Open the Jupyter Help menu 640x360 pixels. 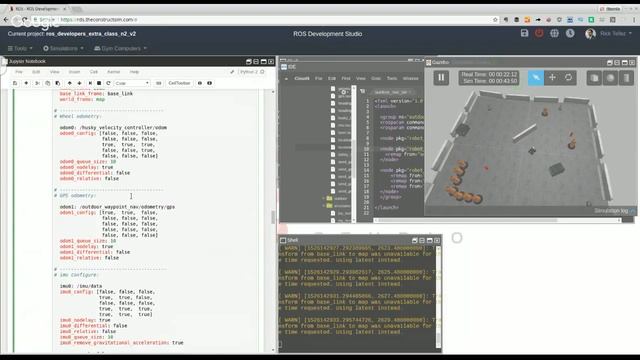tap(134, 72)
